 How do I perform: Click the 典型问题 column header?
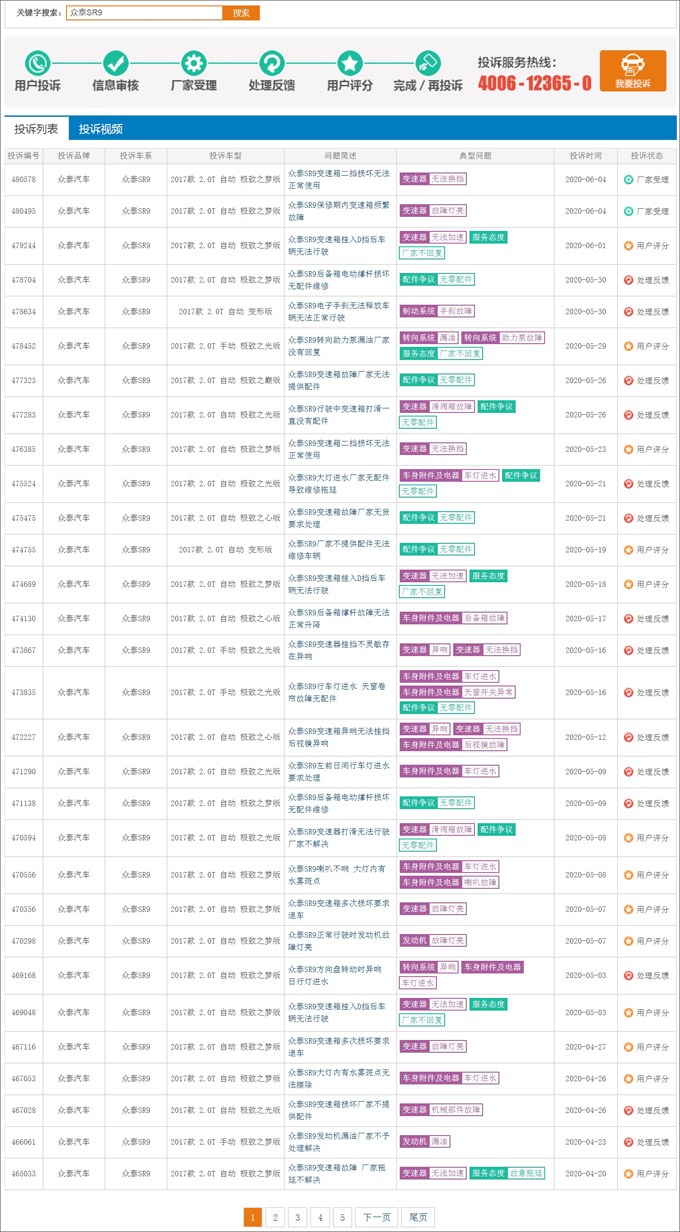tap(475, 156)
